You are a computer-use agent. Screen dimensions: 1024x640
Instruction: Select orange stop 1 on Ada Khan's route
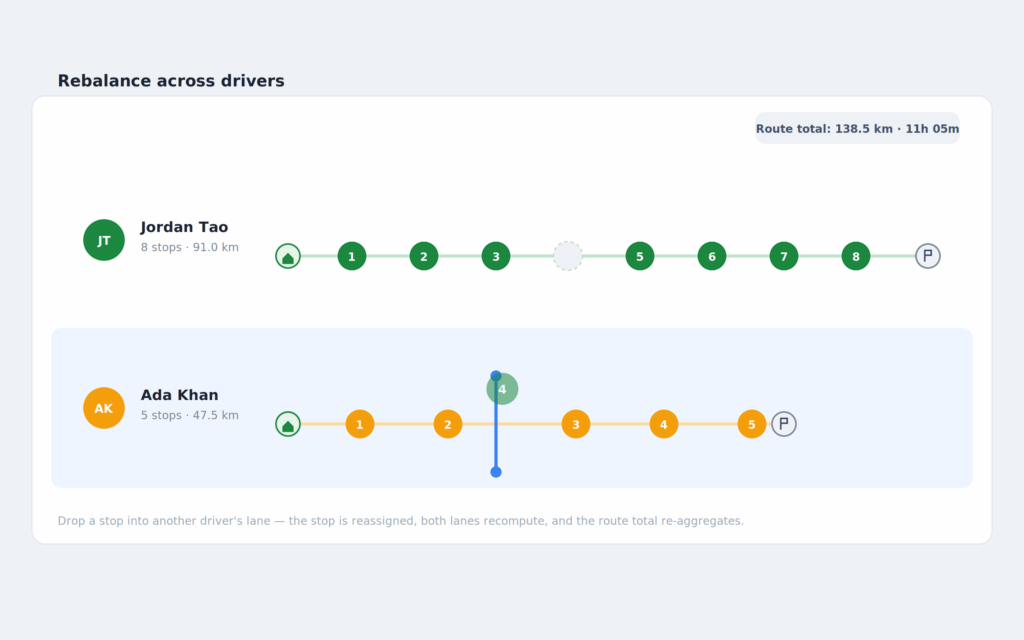360,424
